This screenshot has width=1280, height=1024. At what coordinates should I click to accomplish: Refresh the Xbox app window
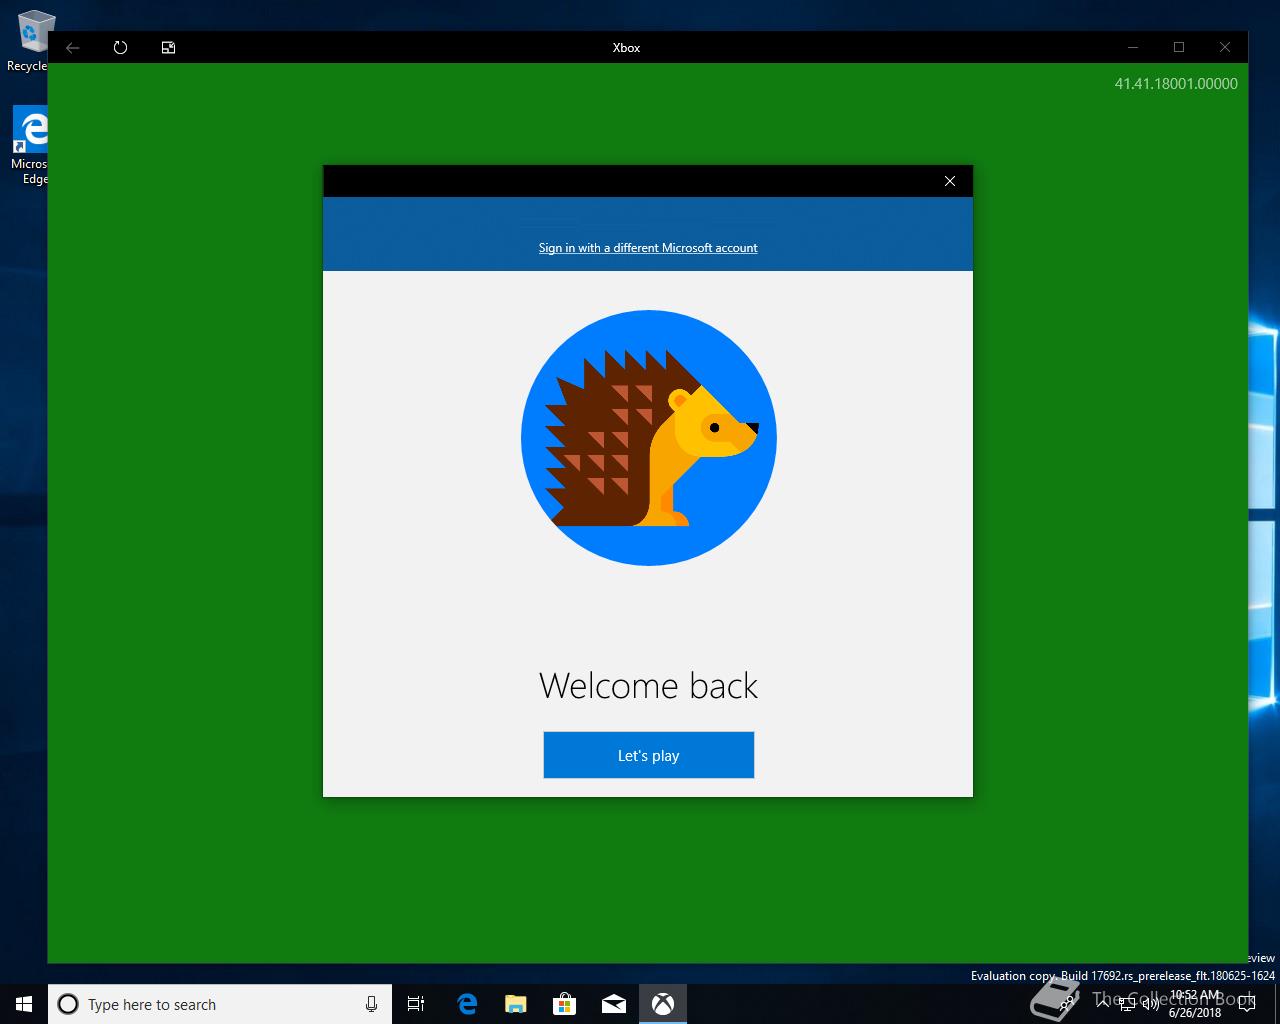121,47
